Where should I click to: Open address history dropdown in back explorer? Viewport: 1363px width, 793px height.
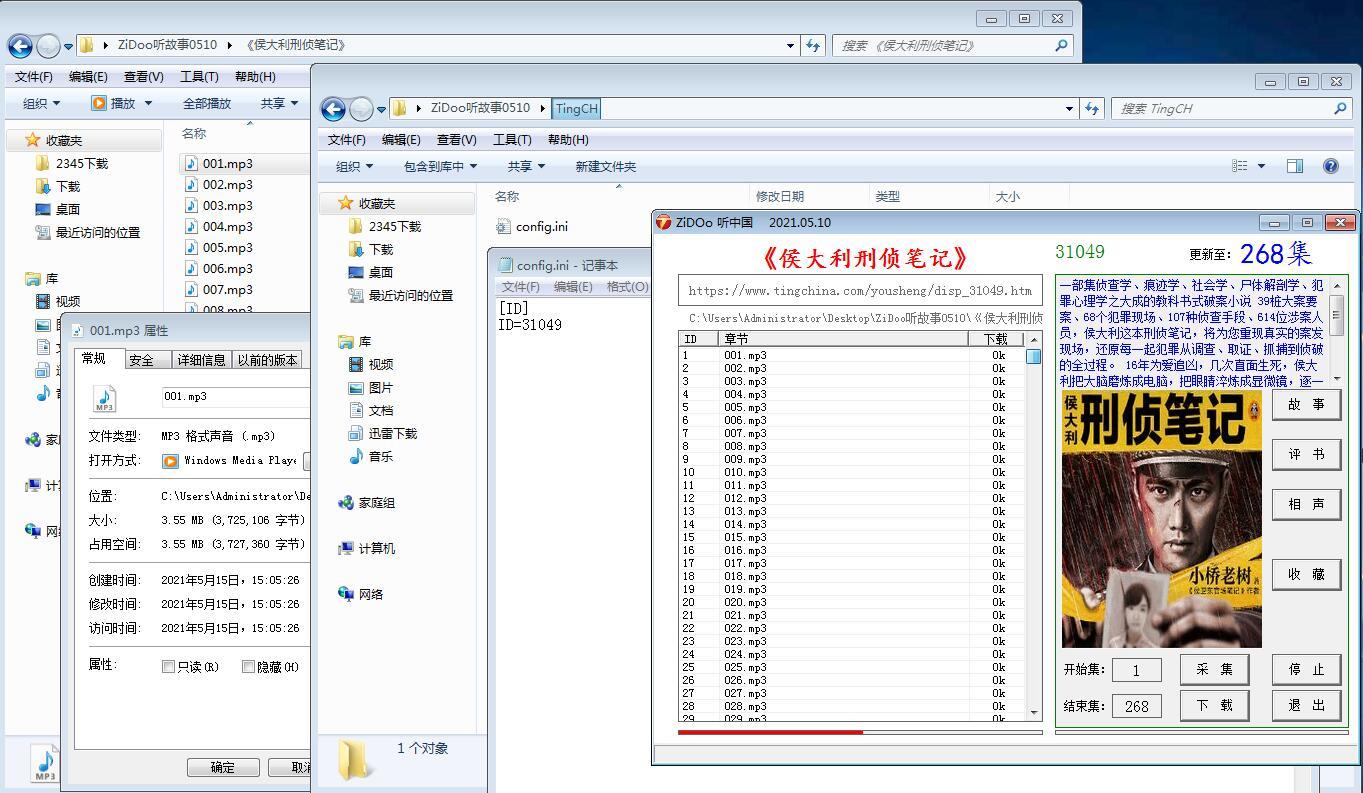tap(791, 46)
